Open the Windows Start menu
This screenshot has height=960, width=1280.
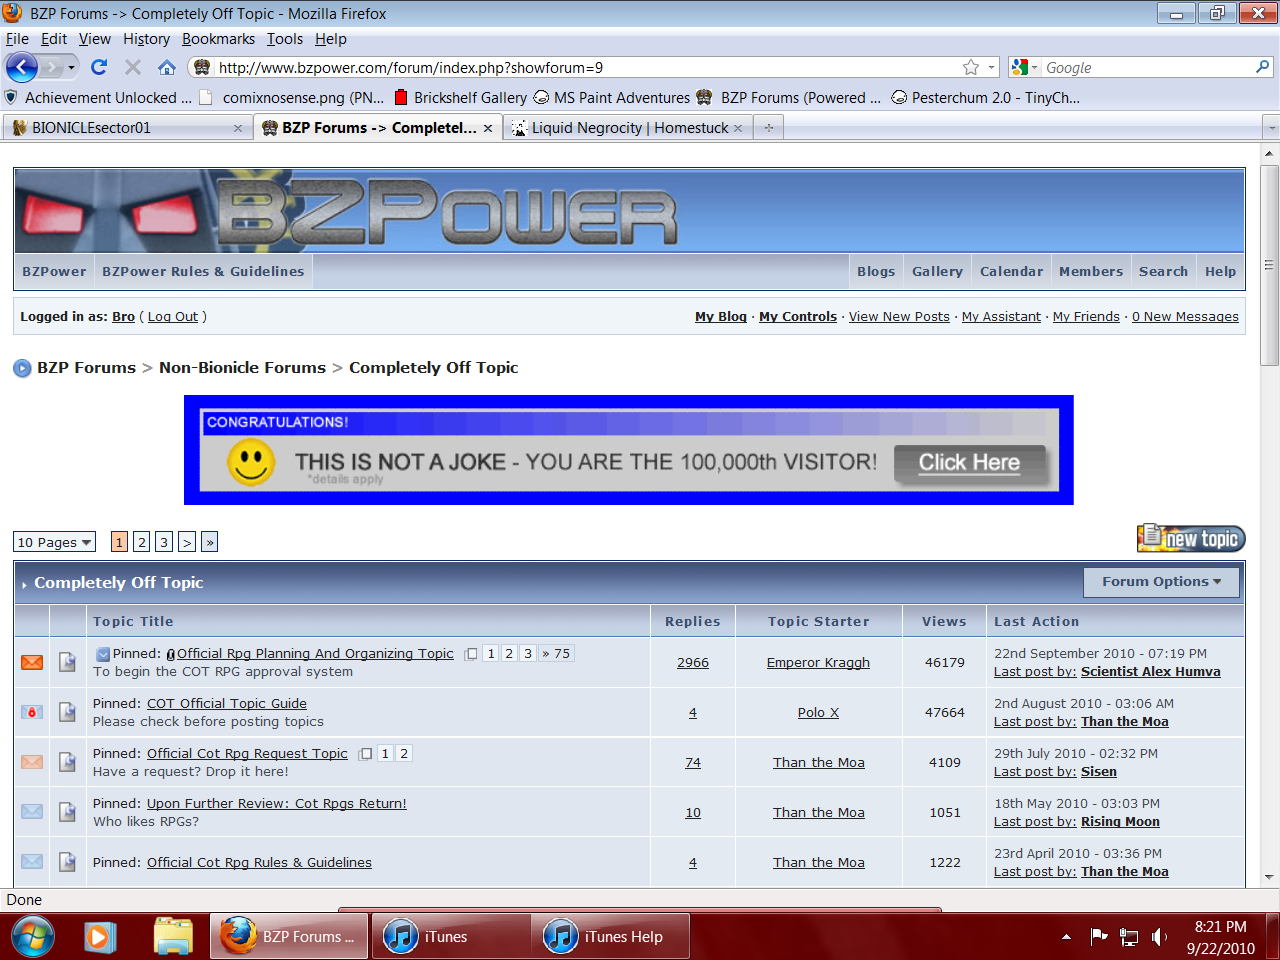coord(33,937)
